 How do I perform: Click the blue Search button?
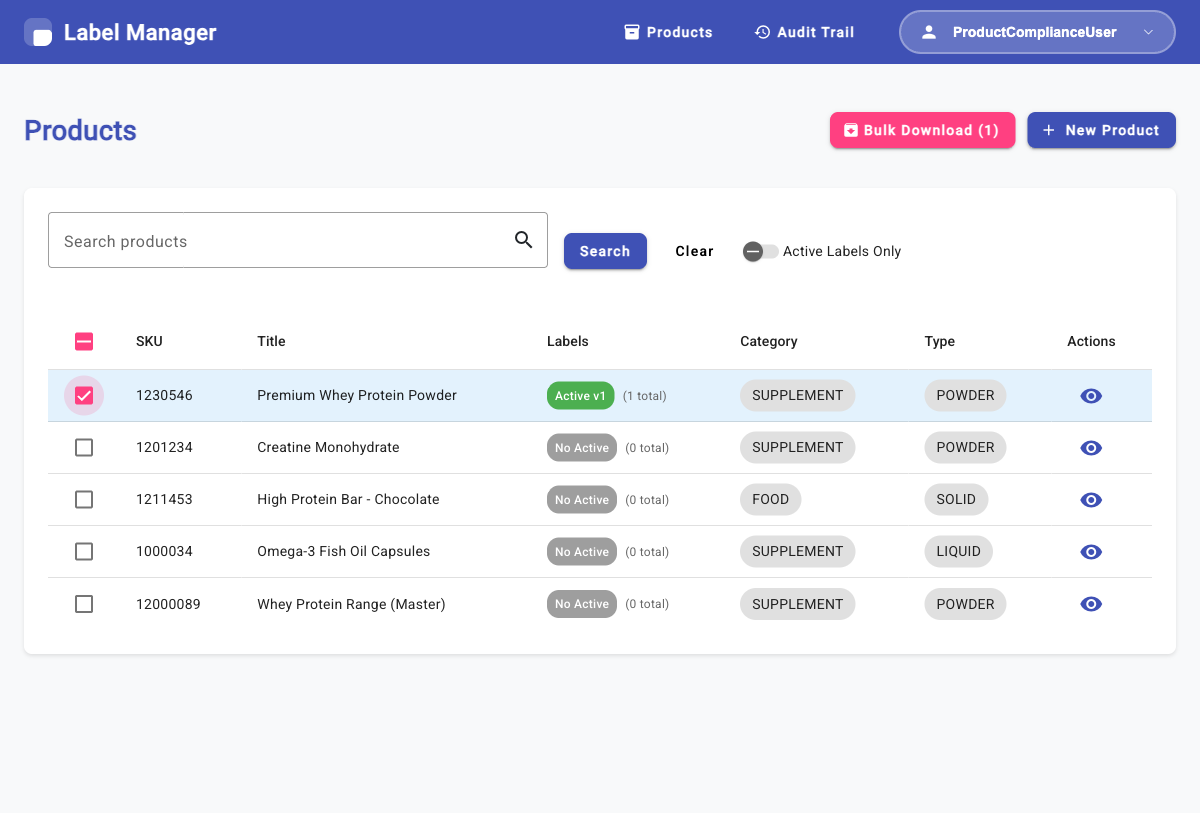(605, 251)
